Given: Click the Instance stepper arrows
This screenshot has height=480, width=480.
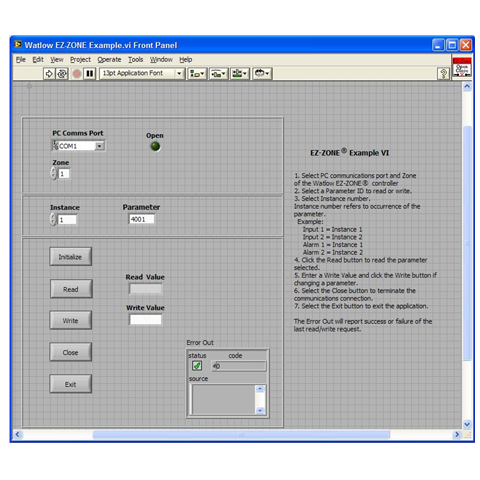Looking at the screenshot, I should tap(53, 219).
